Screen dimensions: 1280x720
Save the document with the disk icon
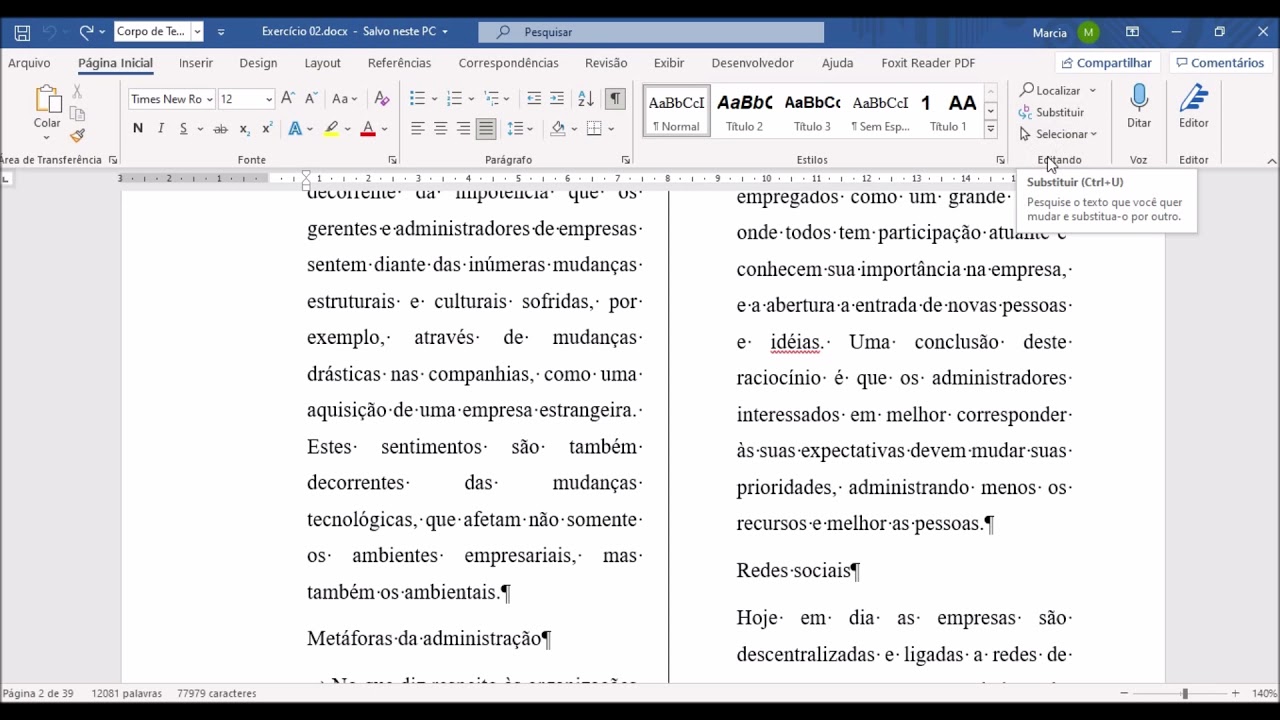click(22, 32)
